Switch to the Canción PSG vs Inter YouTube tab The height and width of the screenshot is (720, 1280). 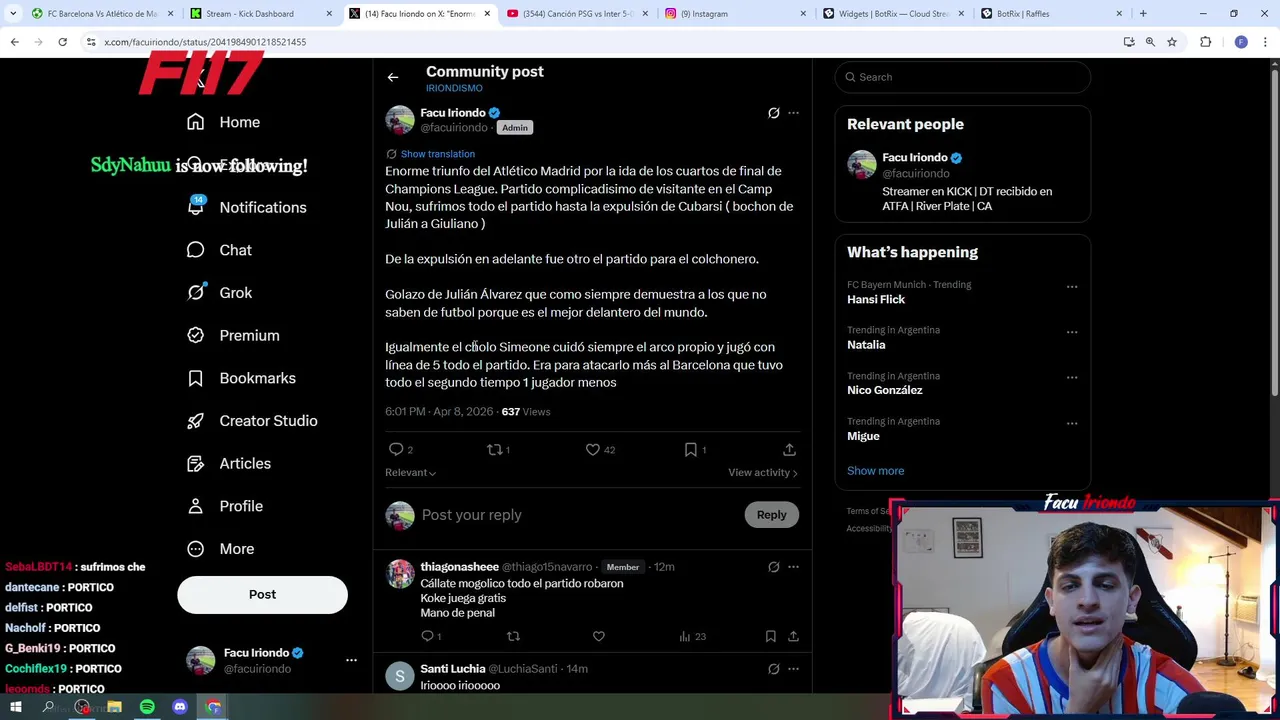[578, 14]
